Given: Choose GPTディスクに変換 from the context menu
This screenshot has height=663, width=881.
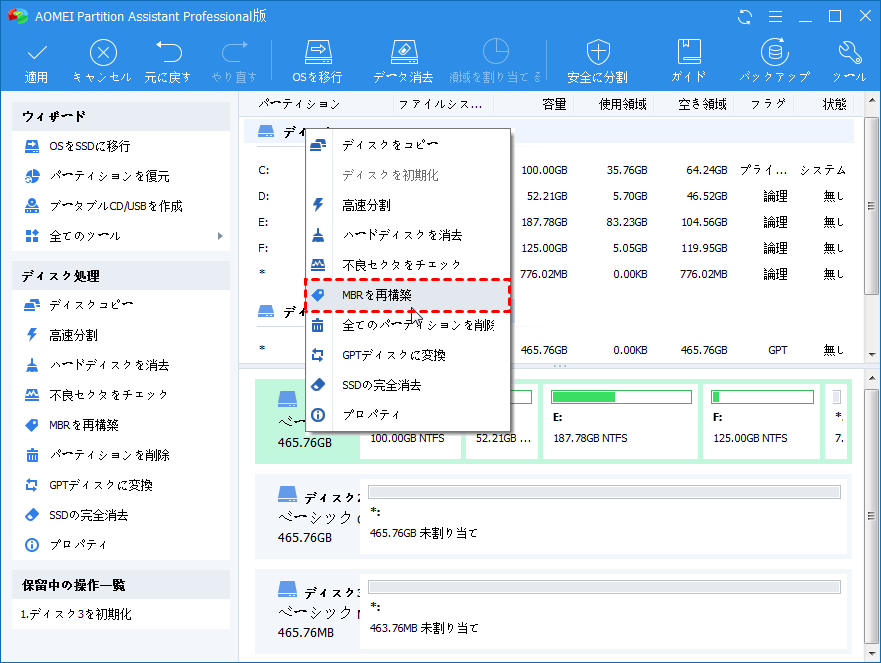Looking at the screenshot, I should [408, 355].
